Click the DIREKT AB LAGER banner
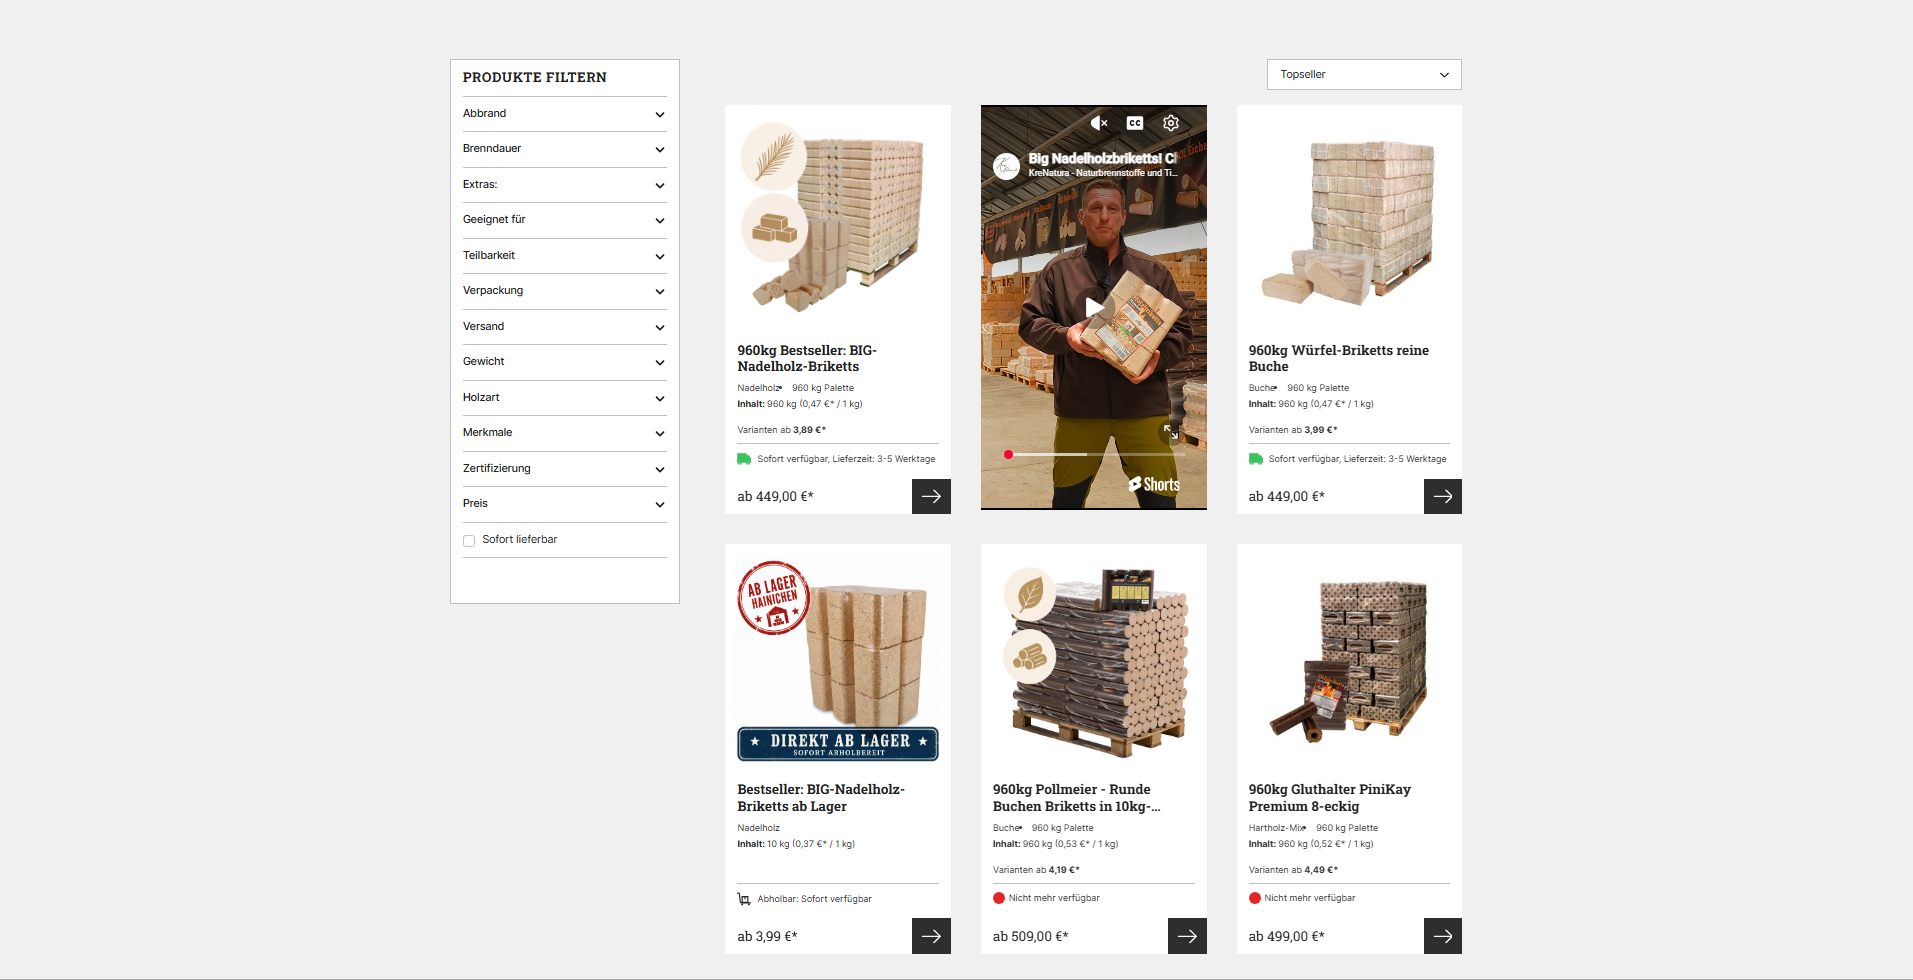This screenshot has width=1913, height=980. pyautogui.click(x=838, y=744)
